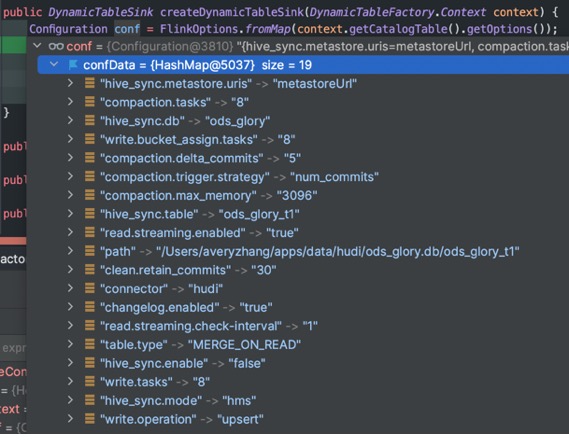
Task: Click the entry icon beside "compaction.tasks"
Action: [90, 102]
